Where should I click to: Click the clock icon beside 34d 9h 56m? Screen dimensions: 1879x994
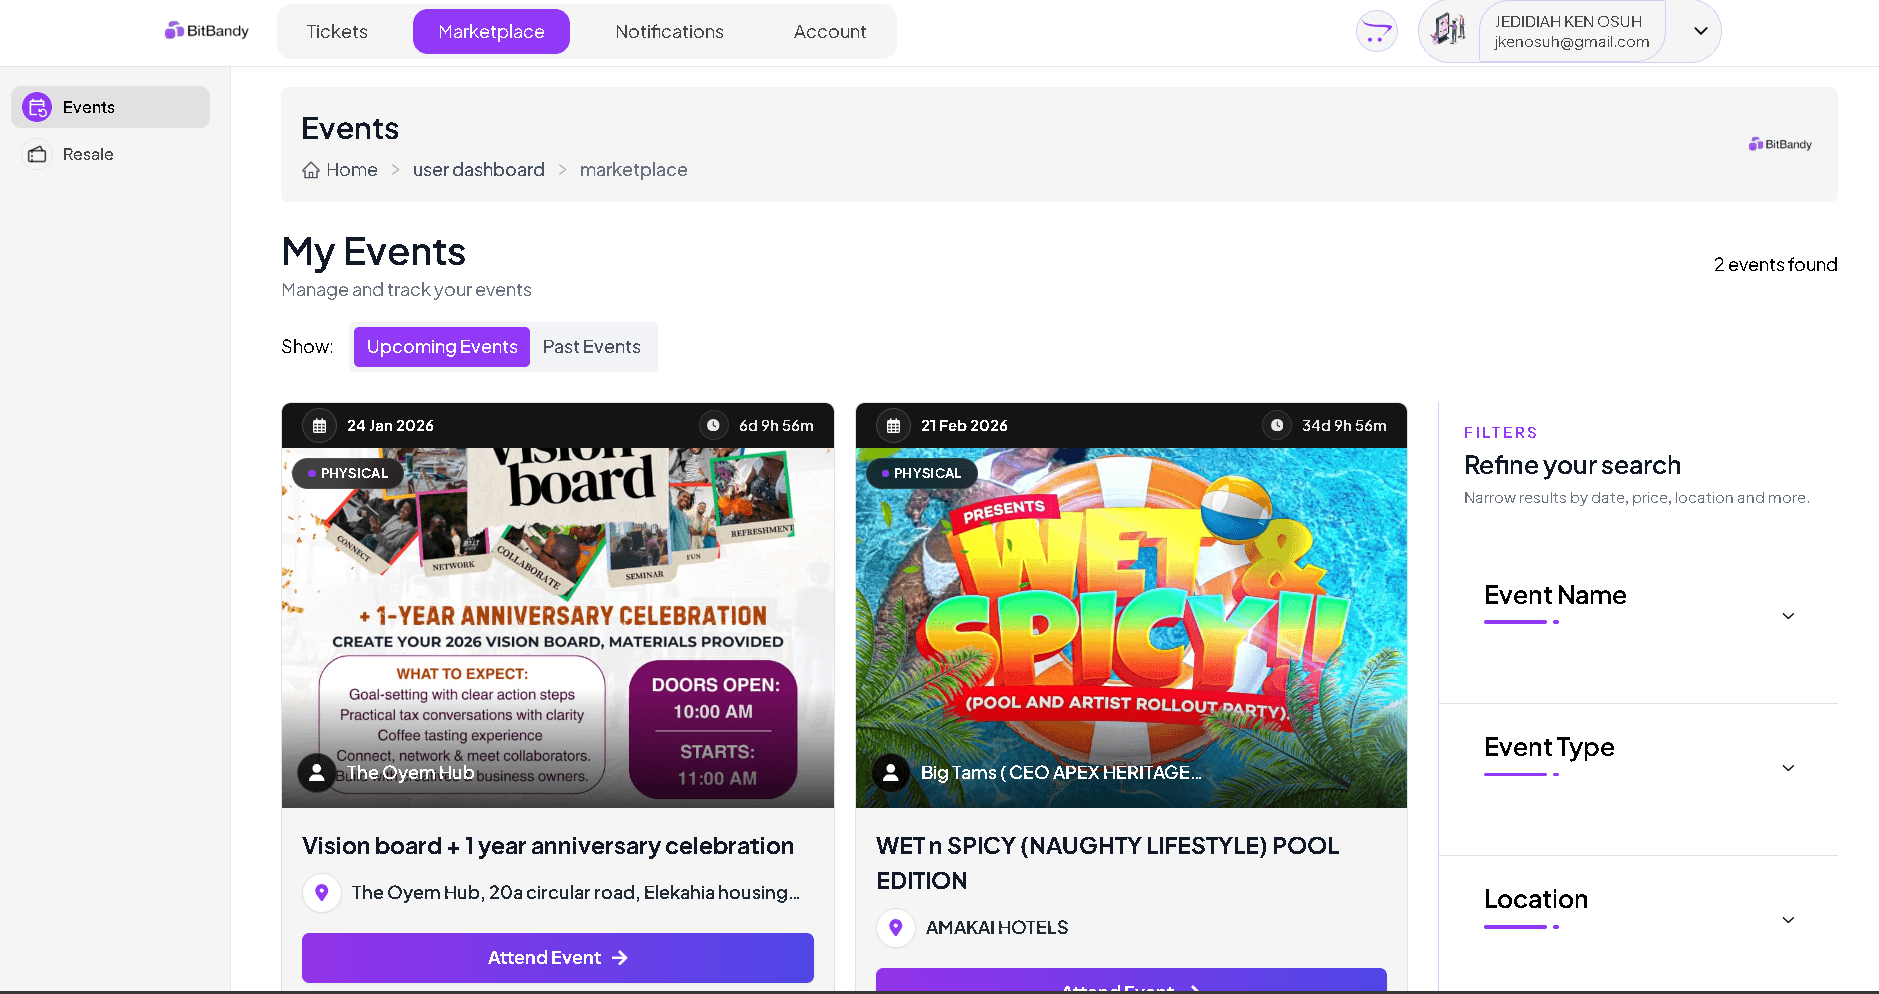tap(1277, 426)
